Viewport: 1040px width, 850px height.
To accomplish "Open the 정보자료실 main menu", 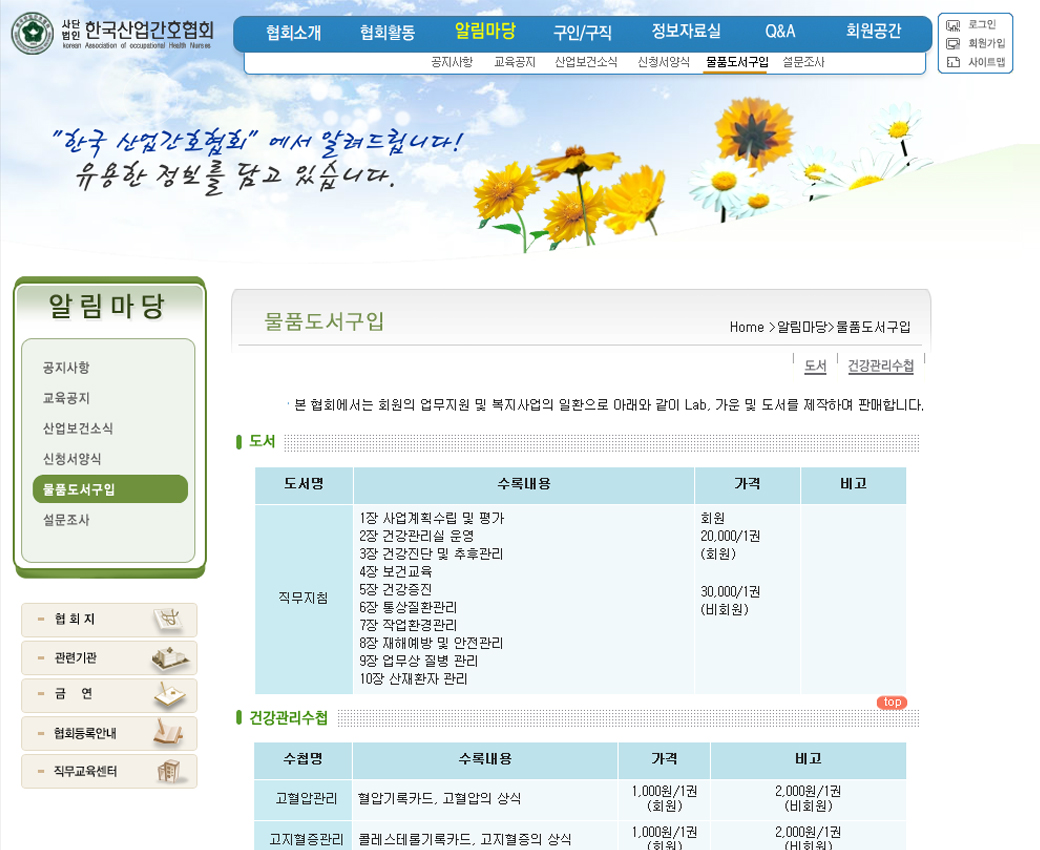I will 685,32.
